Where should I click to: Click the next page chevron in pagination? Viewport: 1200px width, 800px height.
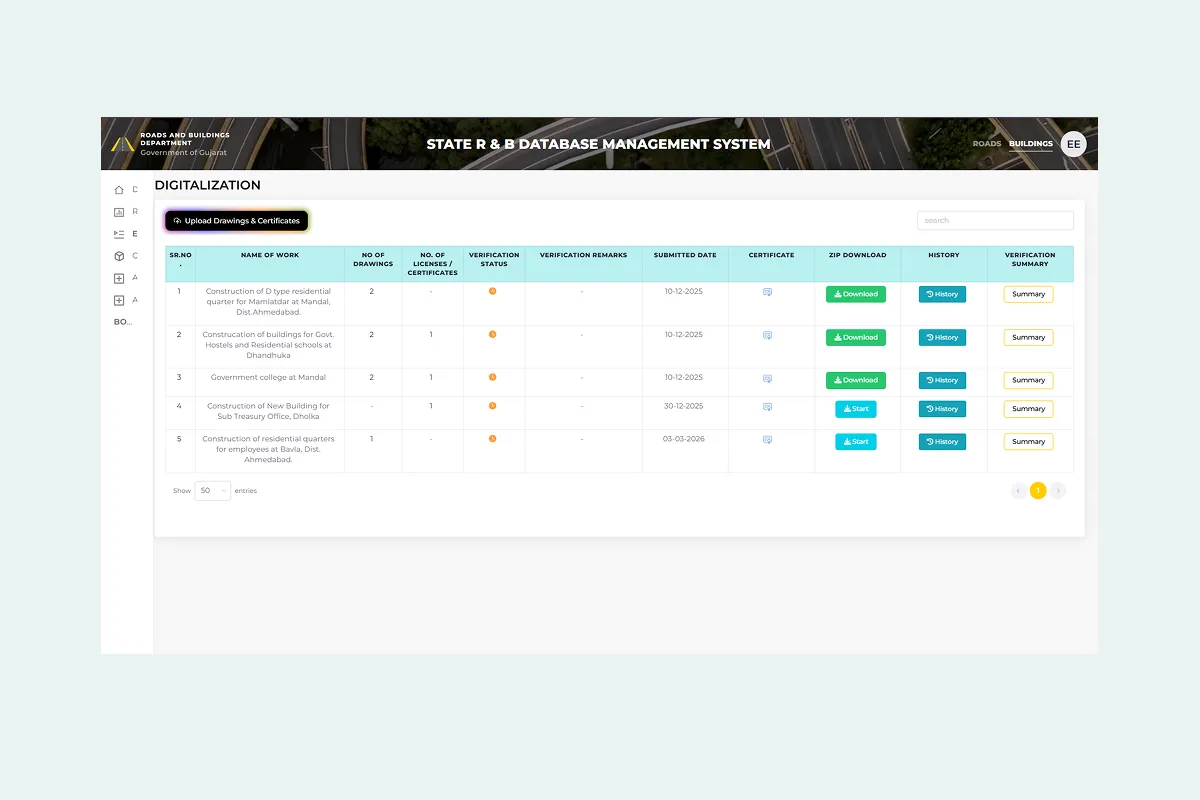point(1057,490)
